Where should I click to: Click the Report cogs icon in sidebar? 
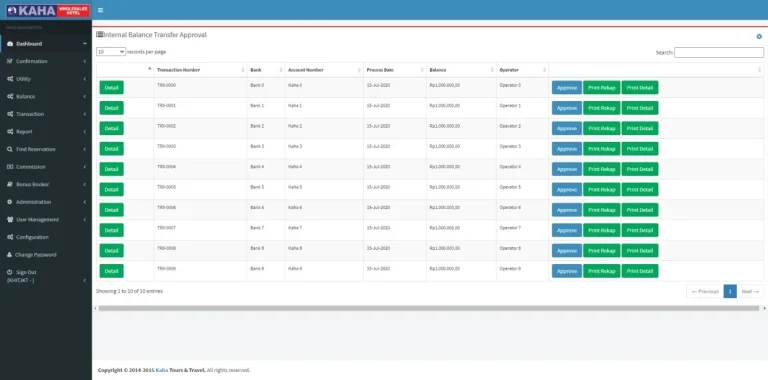[10, 132]
